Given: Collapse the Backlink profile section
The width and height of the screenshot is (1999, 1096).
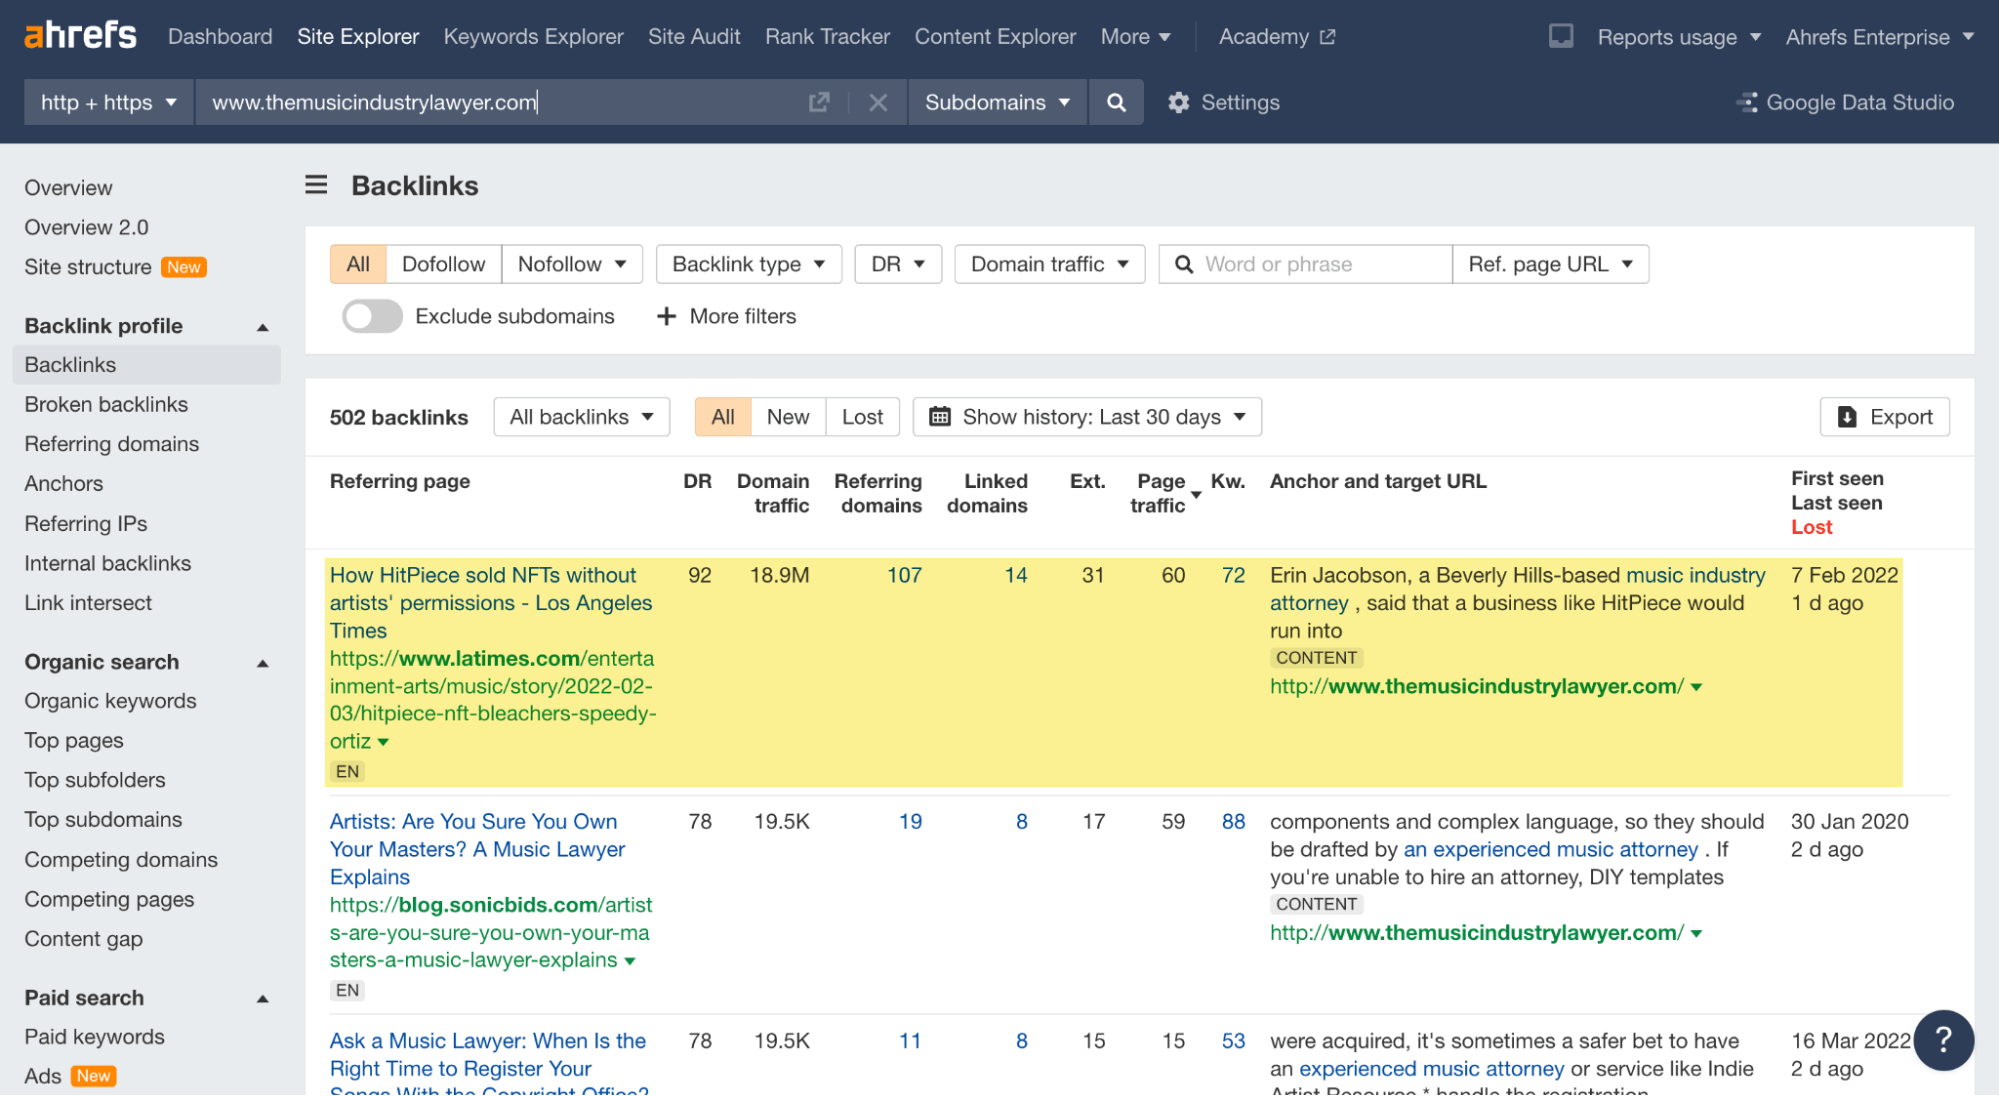Looking at the screenshot, I should point(263,327).
